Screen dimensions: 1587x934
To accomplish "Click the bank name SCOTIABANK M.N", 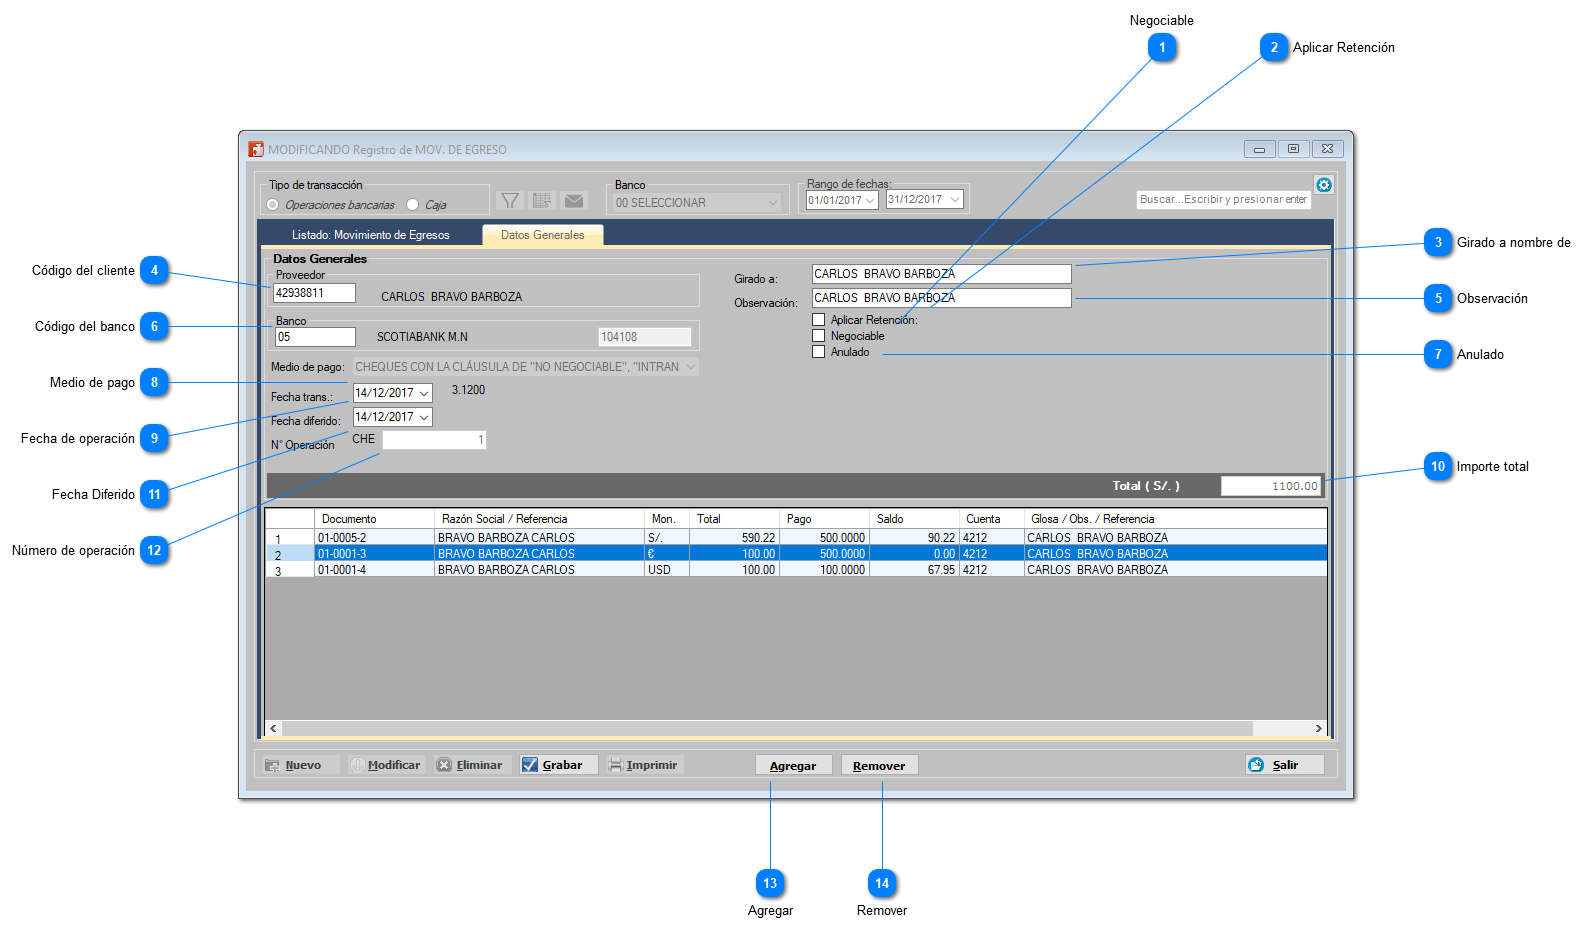I will [422, 337].
